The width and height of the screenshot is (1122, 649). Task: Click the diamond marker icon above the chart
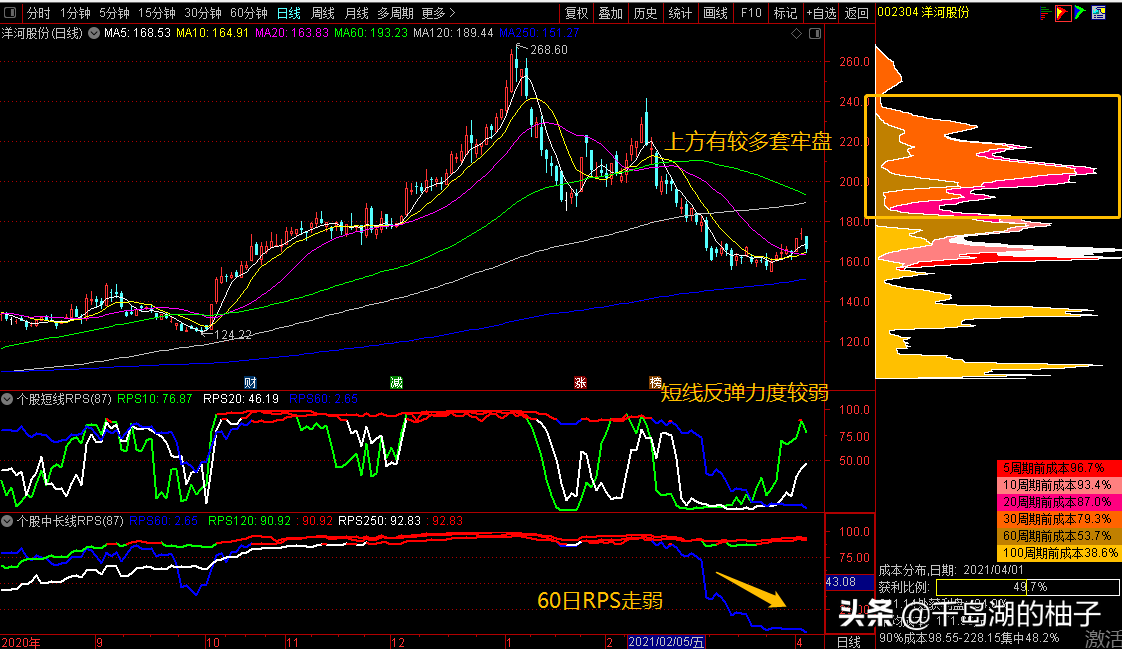pos(796,34)
